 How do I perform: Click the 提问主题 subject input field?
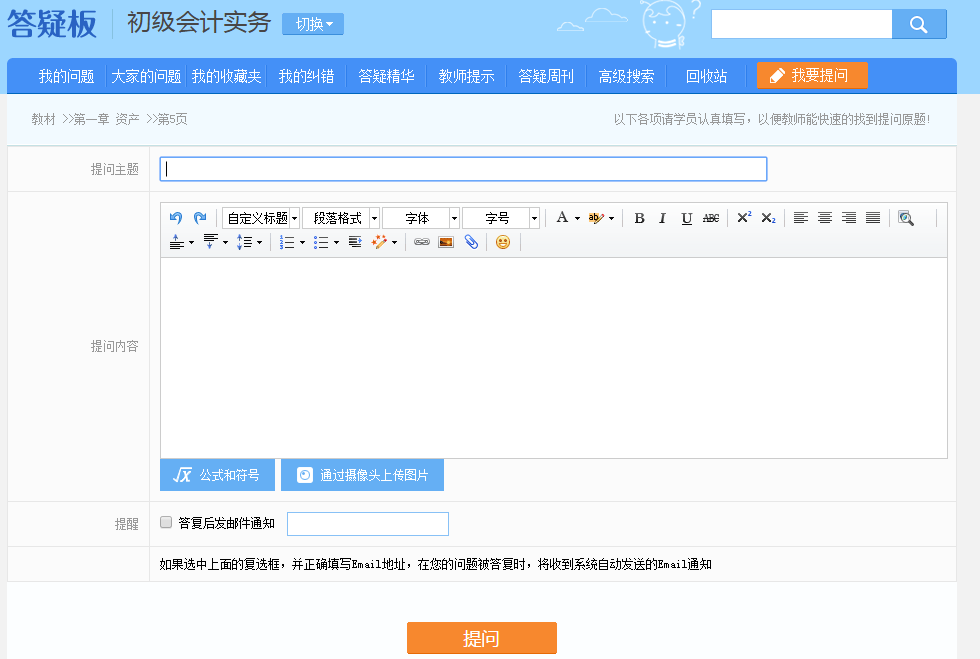tap(463, 169)
